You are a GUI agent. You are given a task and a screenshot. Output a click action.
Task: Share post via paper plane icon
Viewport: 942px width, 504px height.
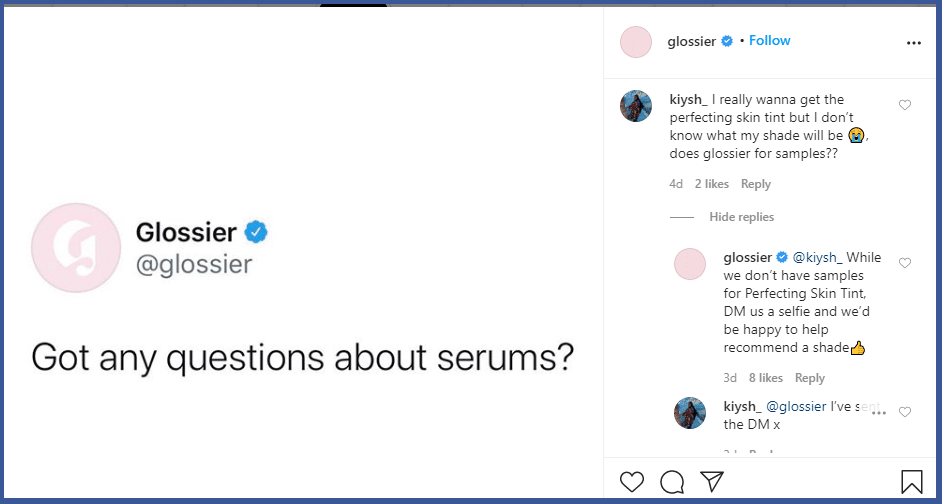click(x=712, y=481)
